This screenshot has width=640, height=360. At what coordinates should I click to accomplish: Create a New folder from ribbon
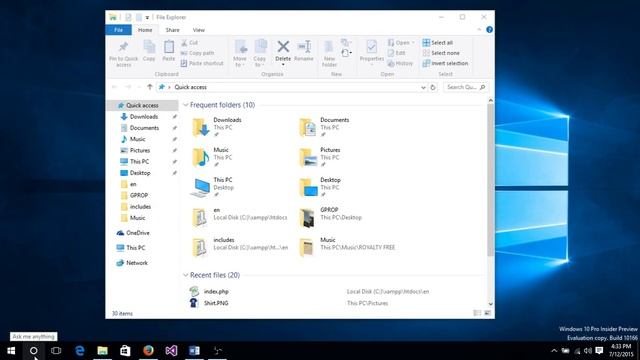click(x=329, y=53)
